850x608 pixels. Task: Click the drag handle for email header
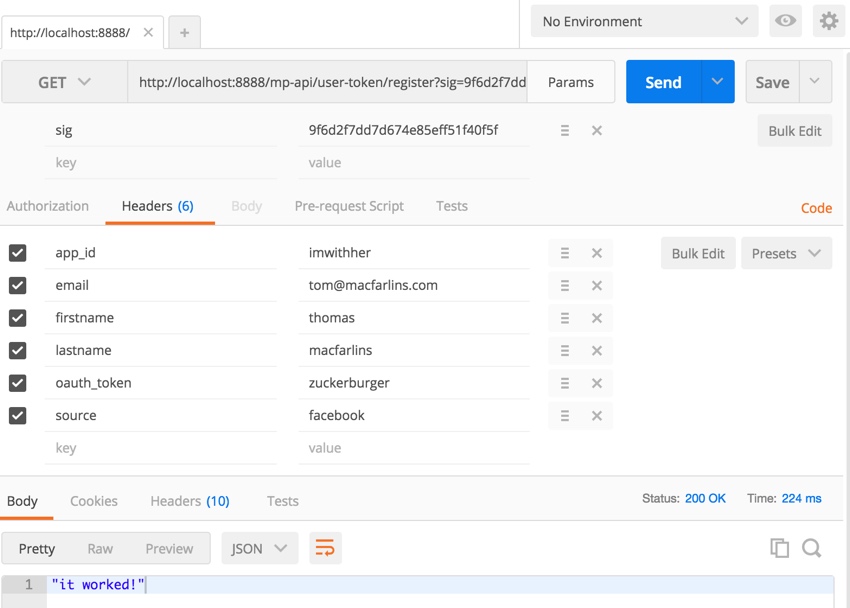click(x=565, y=285)
